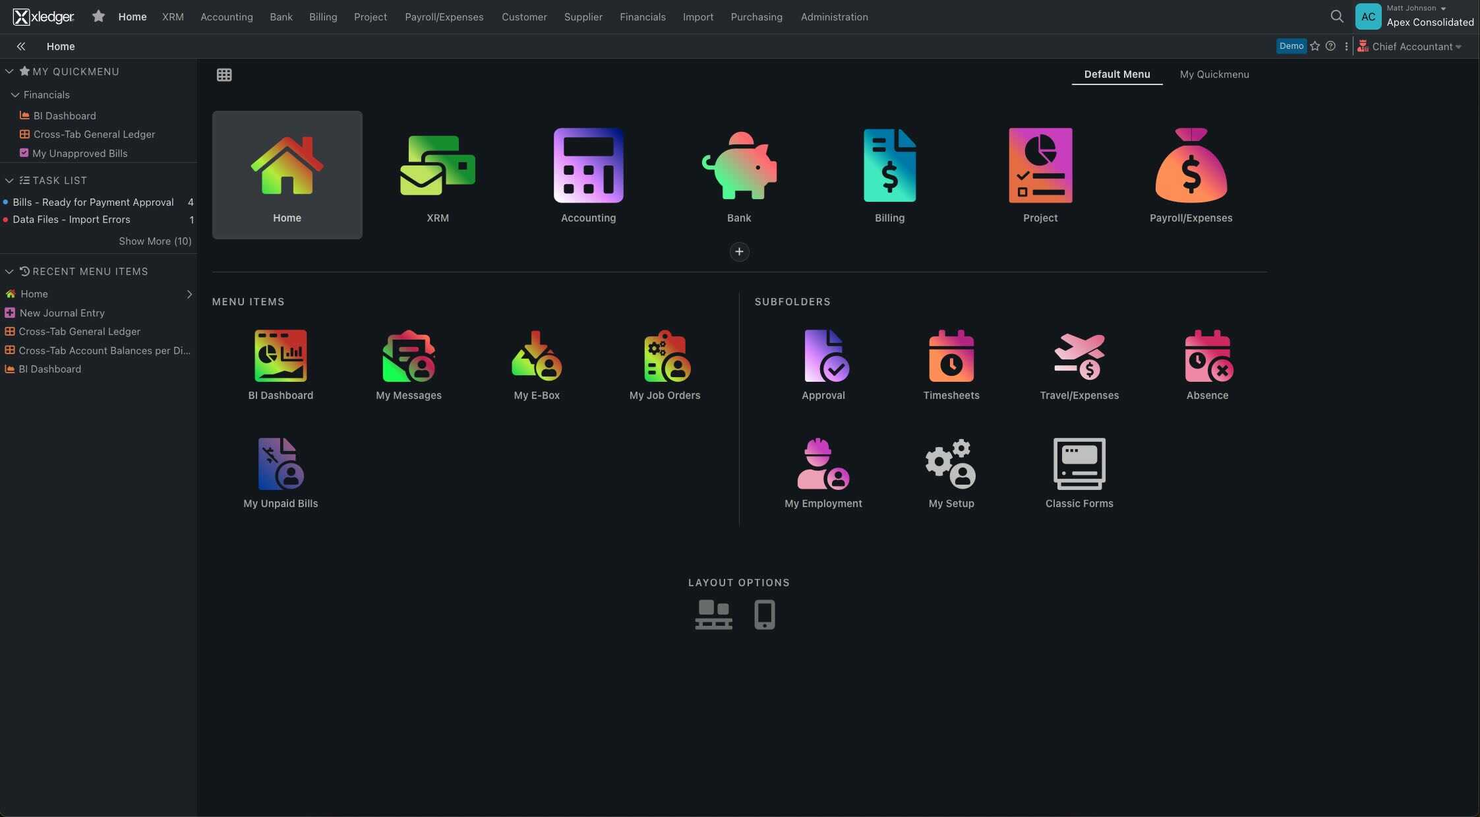Open My E-Box icon
Viewport: 1480px width, 817px height.
click(536, 357)
